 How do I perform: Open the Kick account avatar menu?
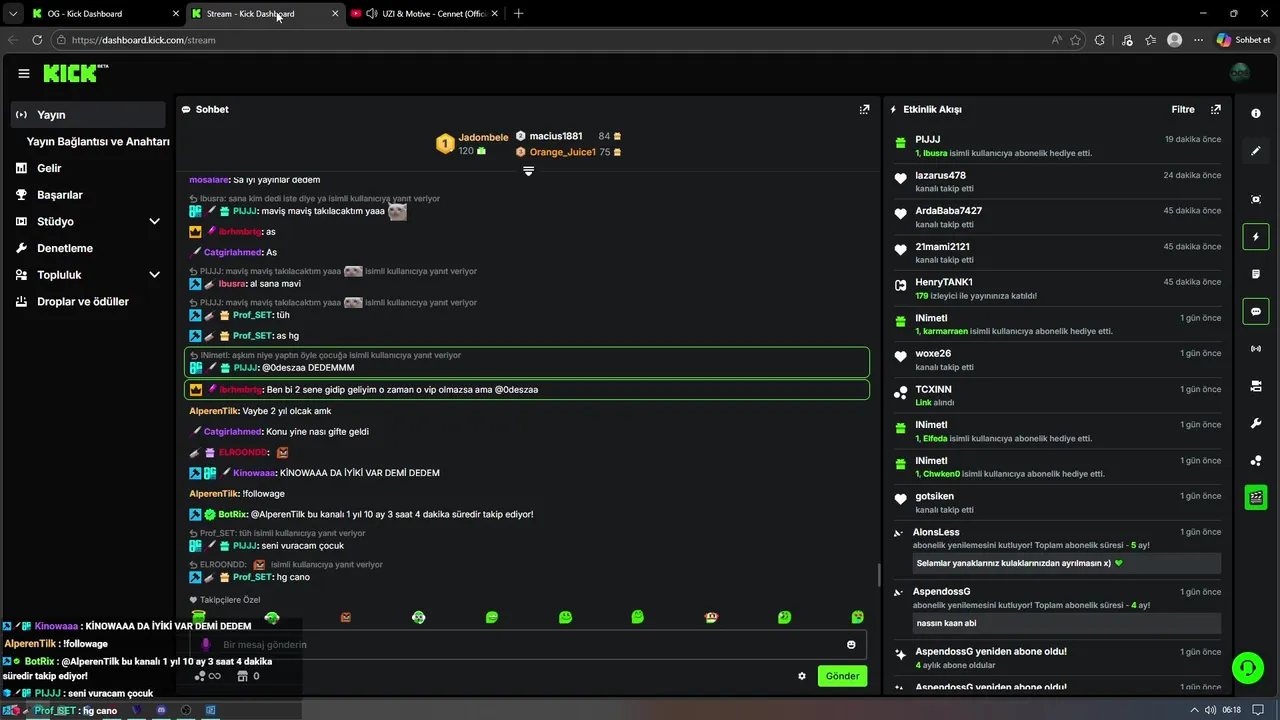pos(1239,73)
